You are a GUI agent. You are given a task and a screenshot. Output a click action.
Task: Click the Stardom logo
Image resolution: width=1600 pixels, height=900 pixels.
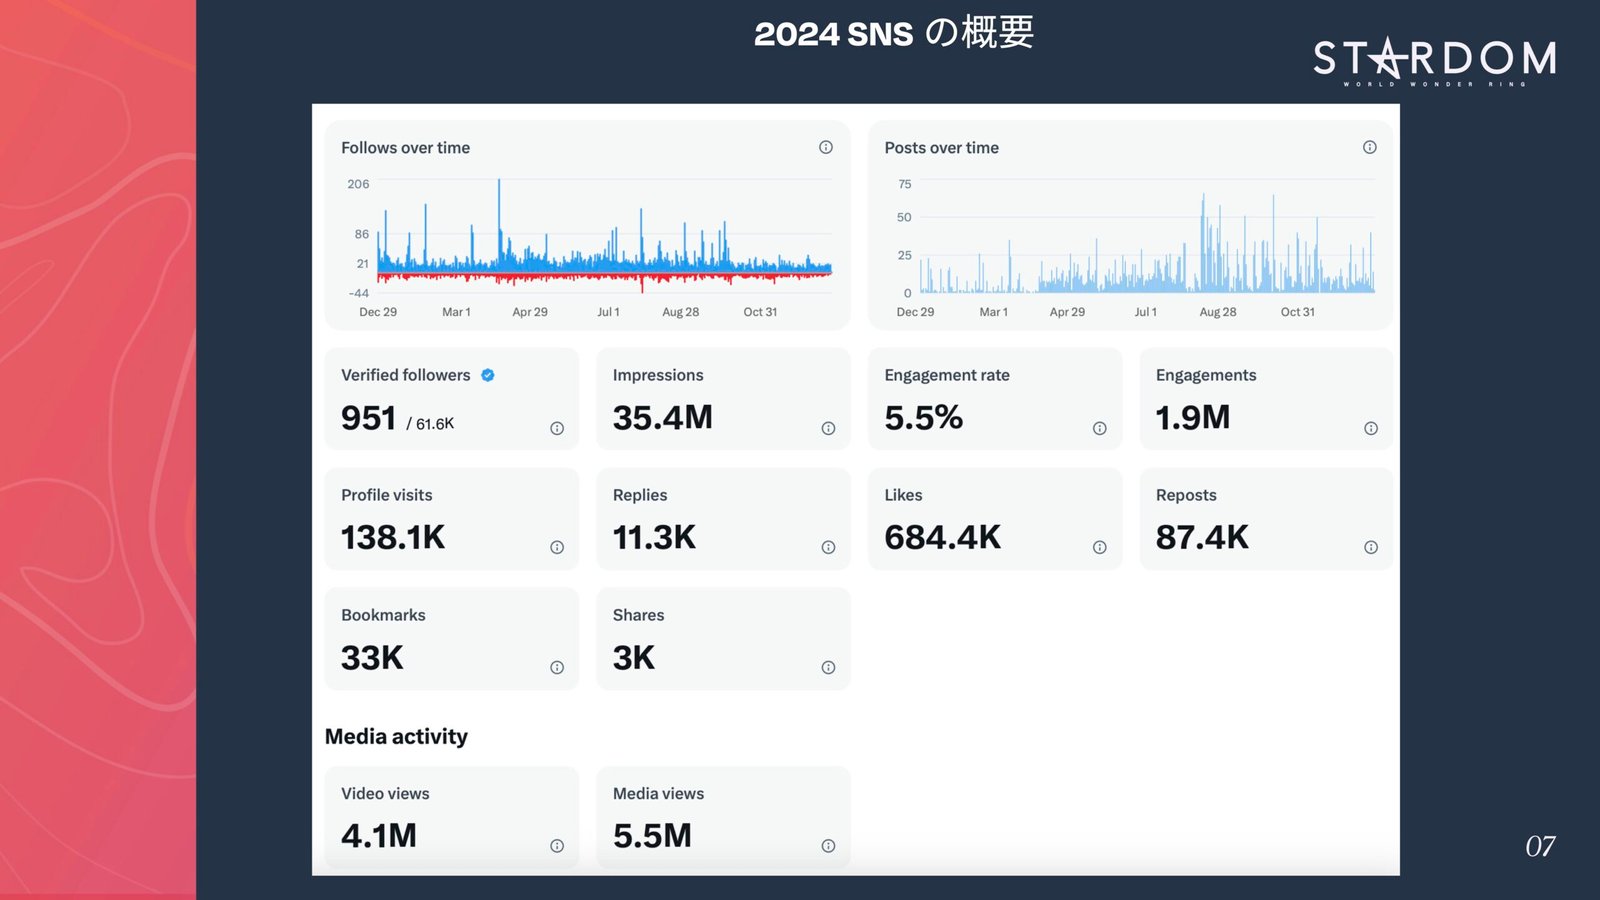(x=1435, y=61)
